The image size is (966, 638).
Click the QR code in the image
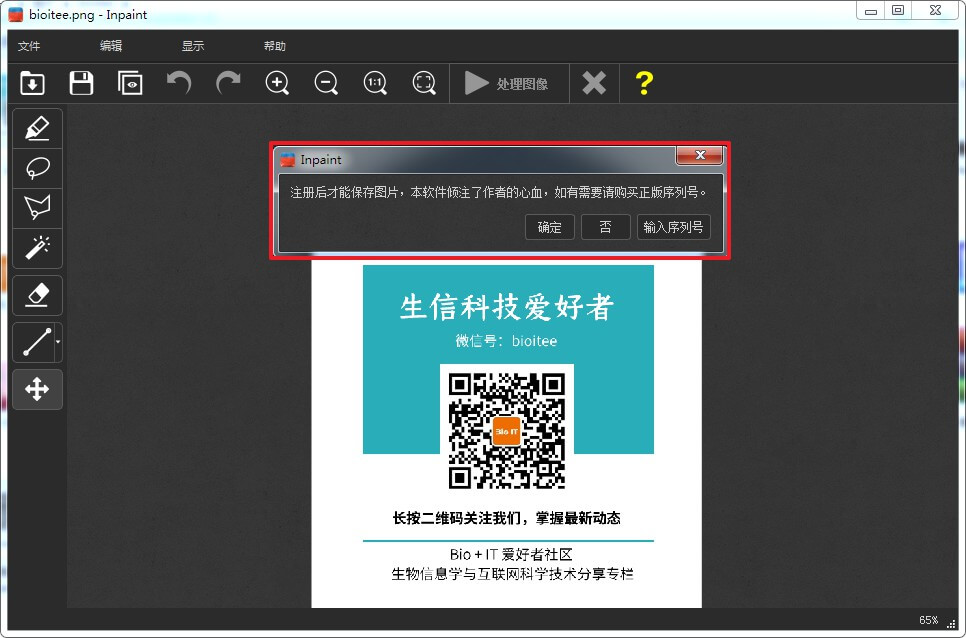(506, 430)
